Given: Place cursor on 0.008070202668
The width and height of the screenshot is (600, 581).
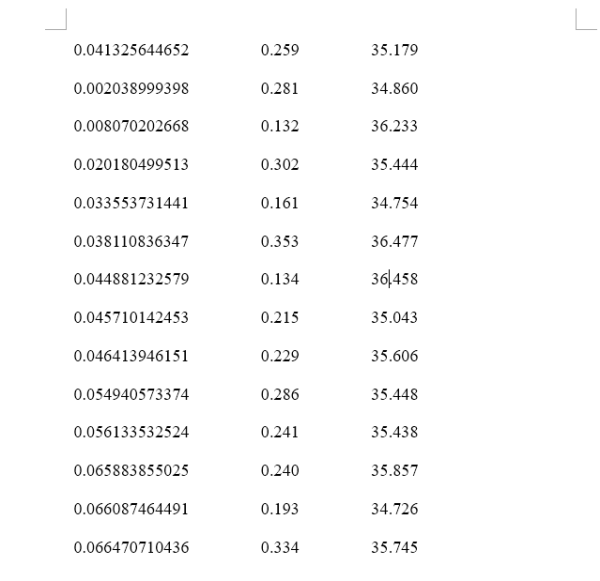Looking at the screenshot, I should 132,127.
